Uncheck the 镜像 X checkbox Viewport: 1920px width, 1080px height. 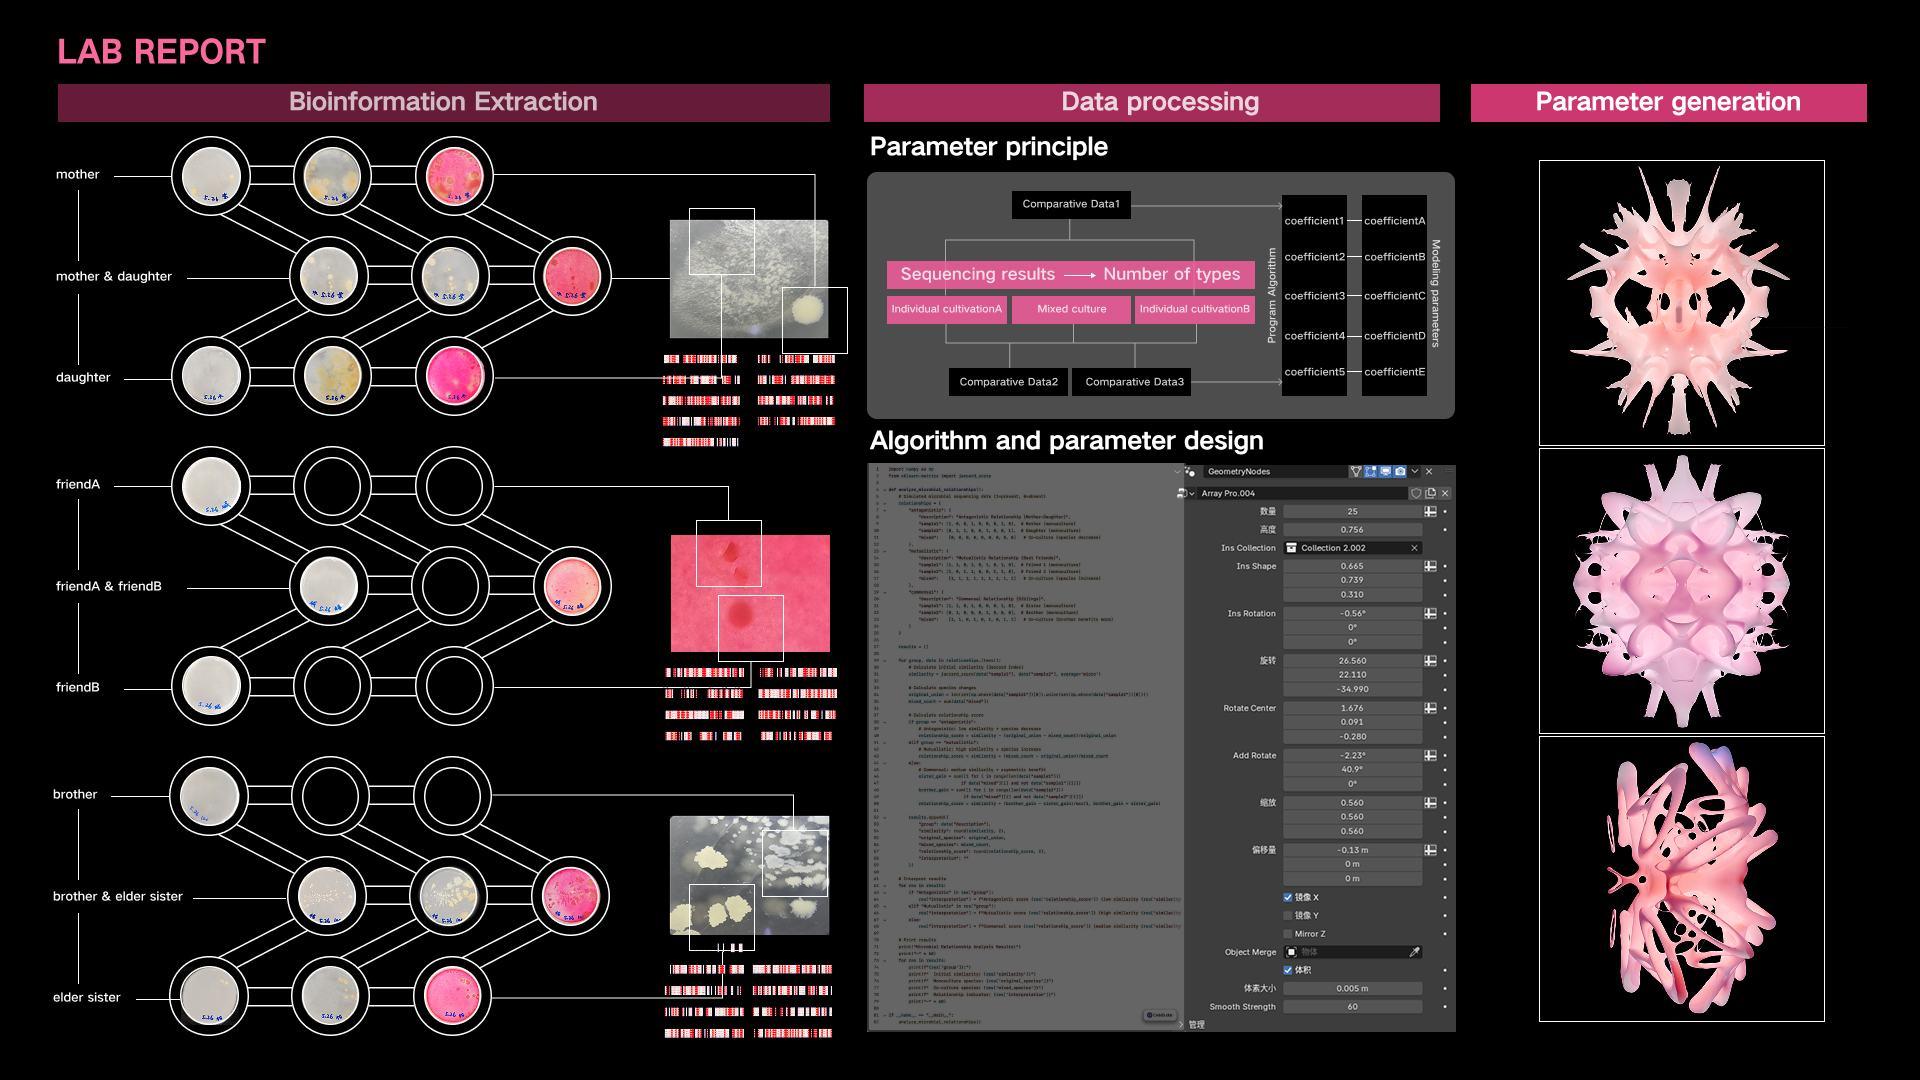click(x=1288, y=897)
